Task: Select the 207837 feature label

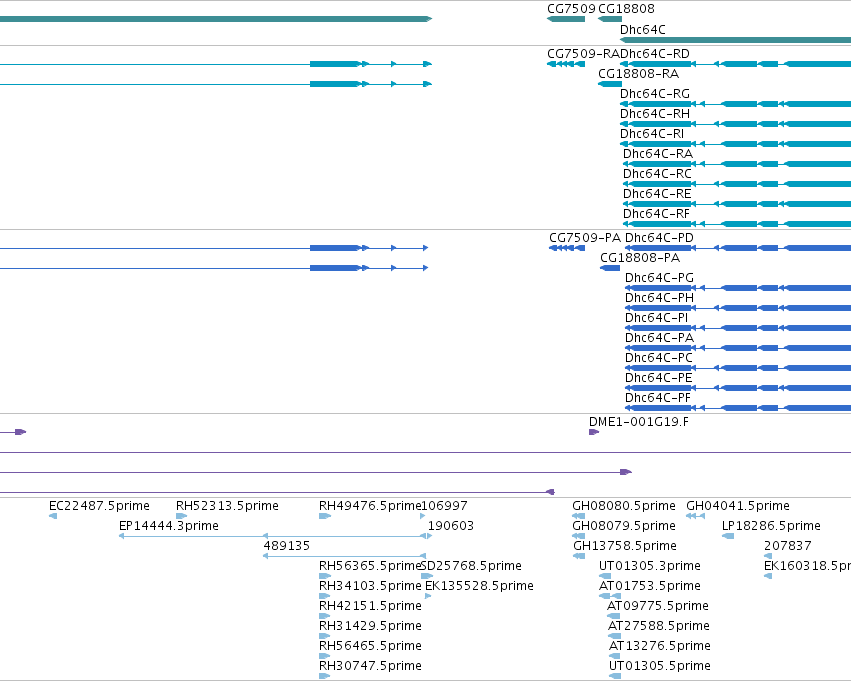Action: (788, 546)
